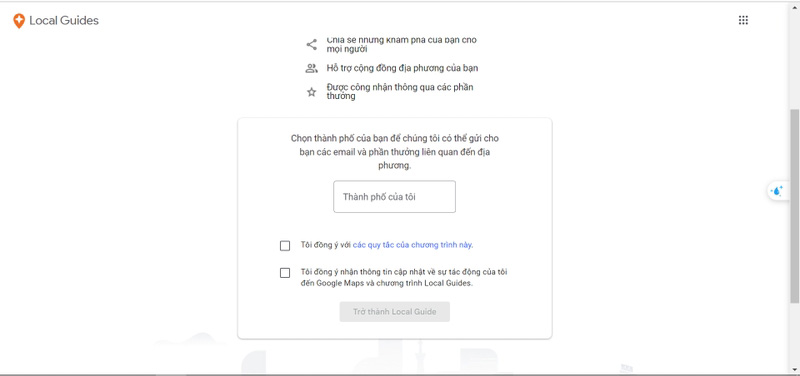Click the star rewards icon

coord(311,92)
